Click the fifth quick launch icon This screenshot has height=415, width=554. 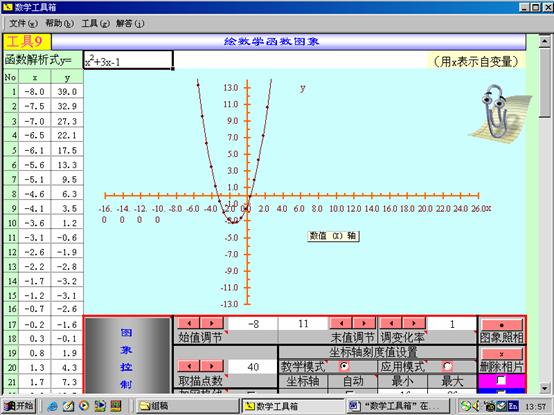pyautogui.click(x=116, y=406)
